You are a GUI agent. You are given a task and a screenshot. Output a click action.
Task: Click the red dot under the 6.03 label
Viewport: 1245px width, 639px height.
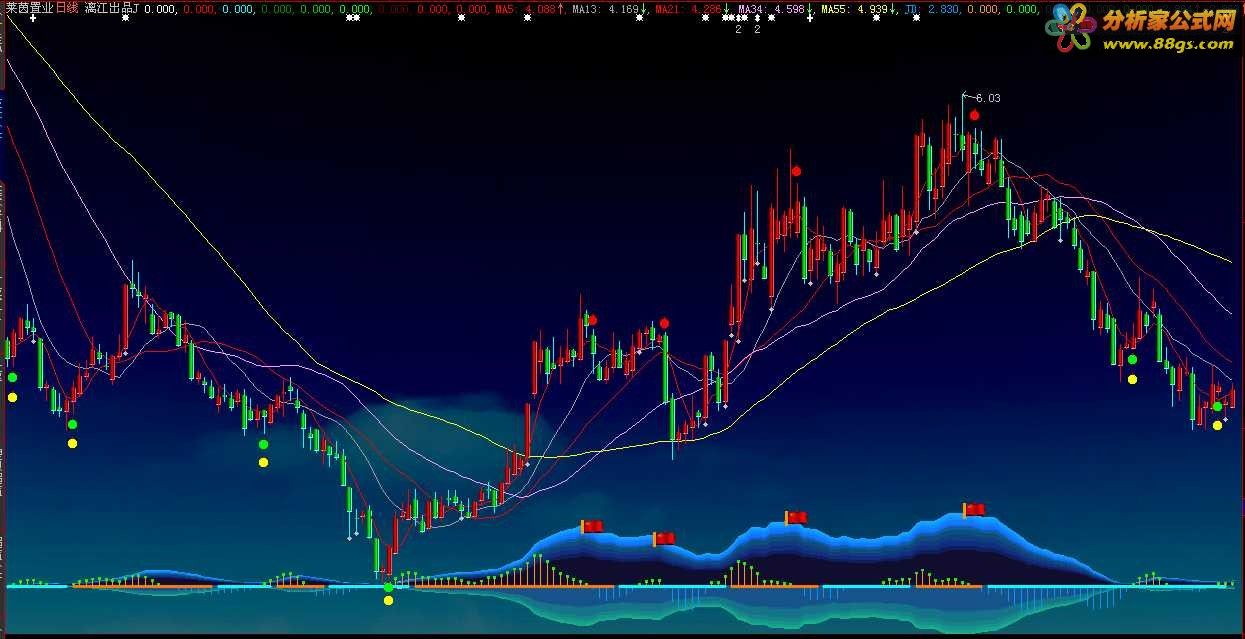(x=974, y=116)
